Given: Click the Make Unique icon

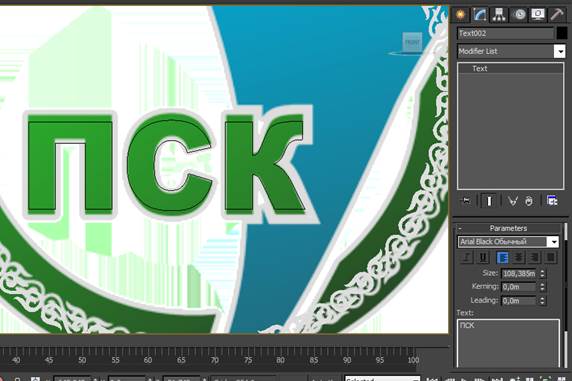Looking at the screenshot, I should pyautogui.click(x=513, y=201).
